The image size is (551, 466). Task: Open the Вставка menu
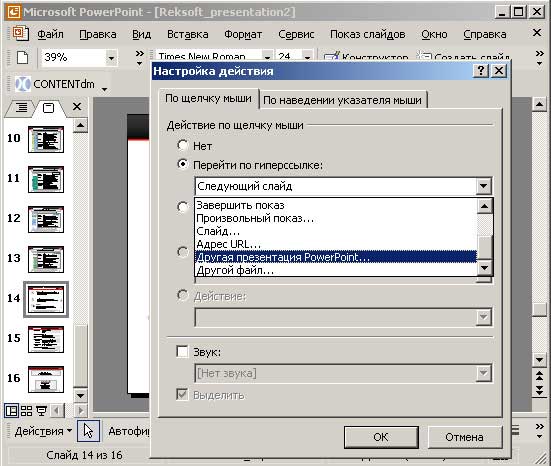click(x=188, y=34)
